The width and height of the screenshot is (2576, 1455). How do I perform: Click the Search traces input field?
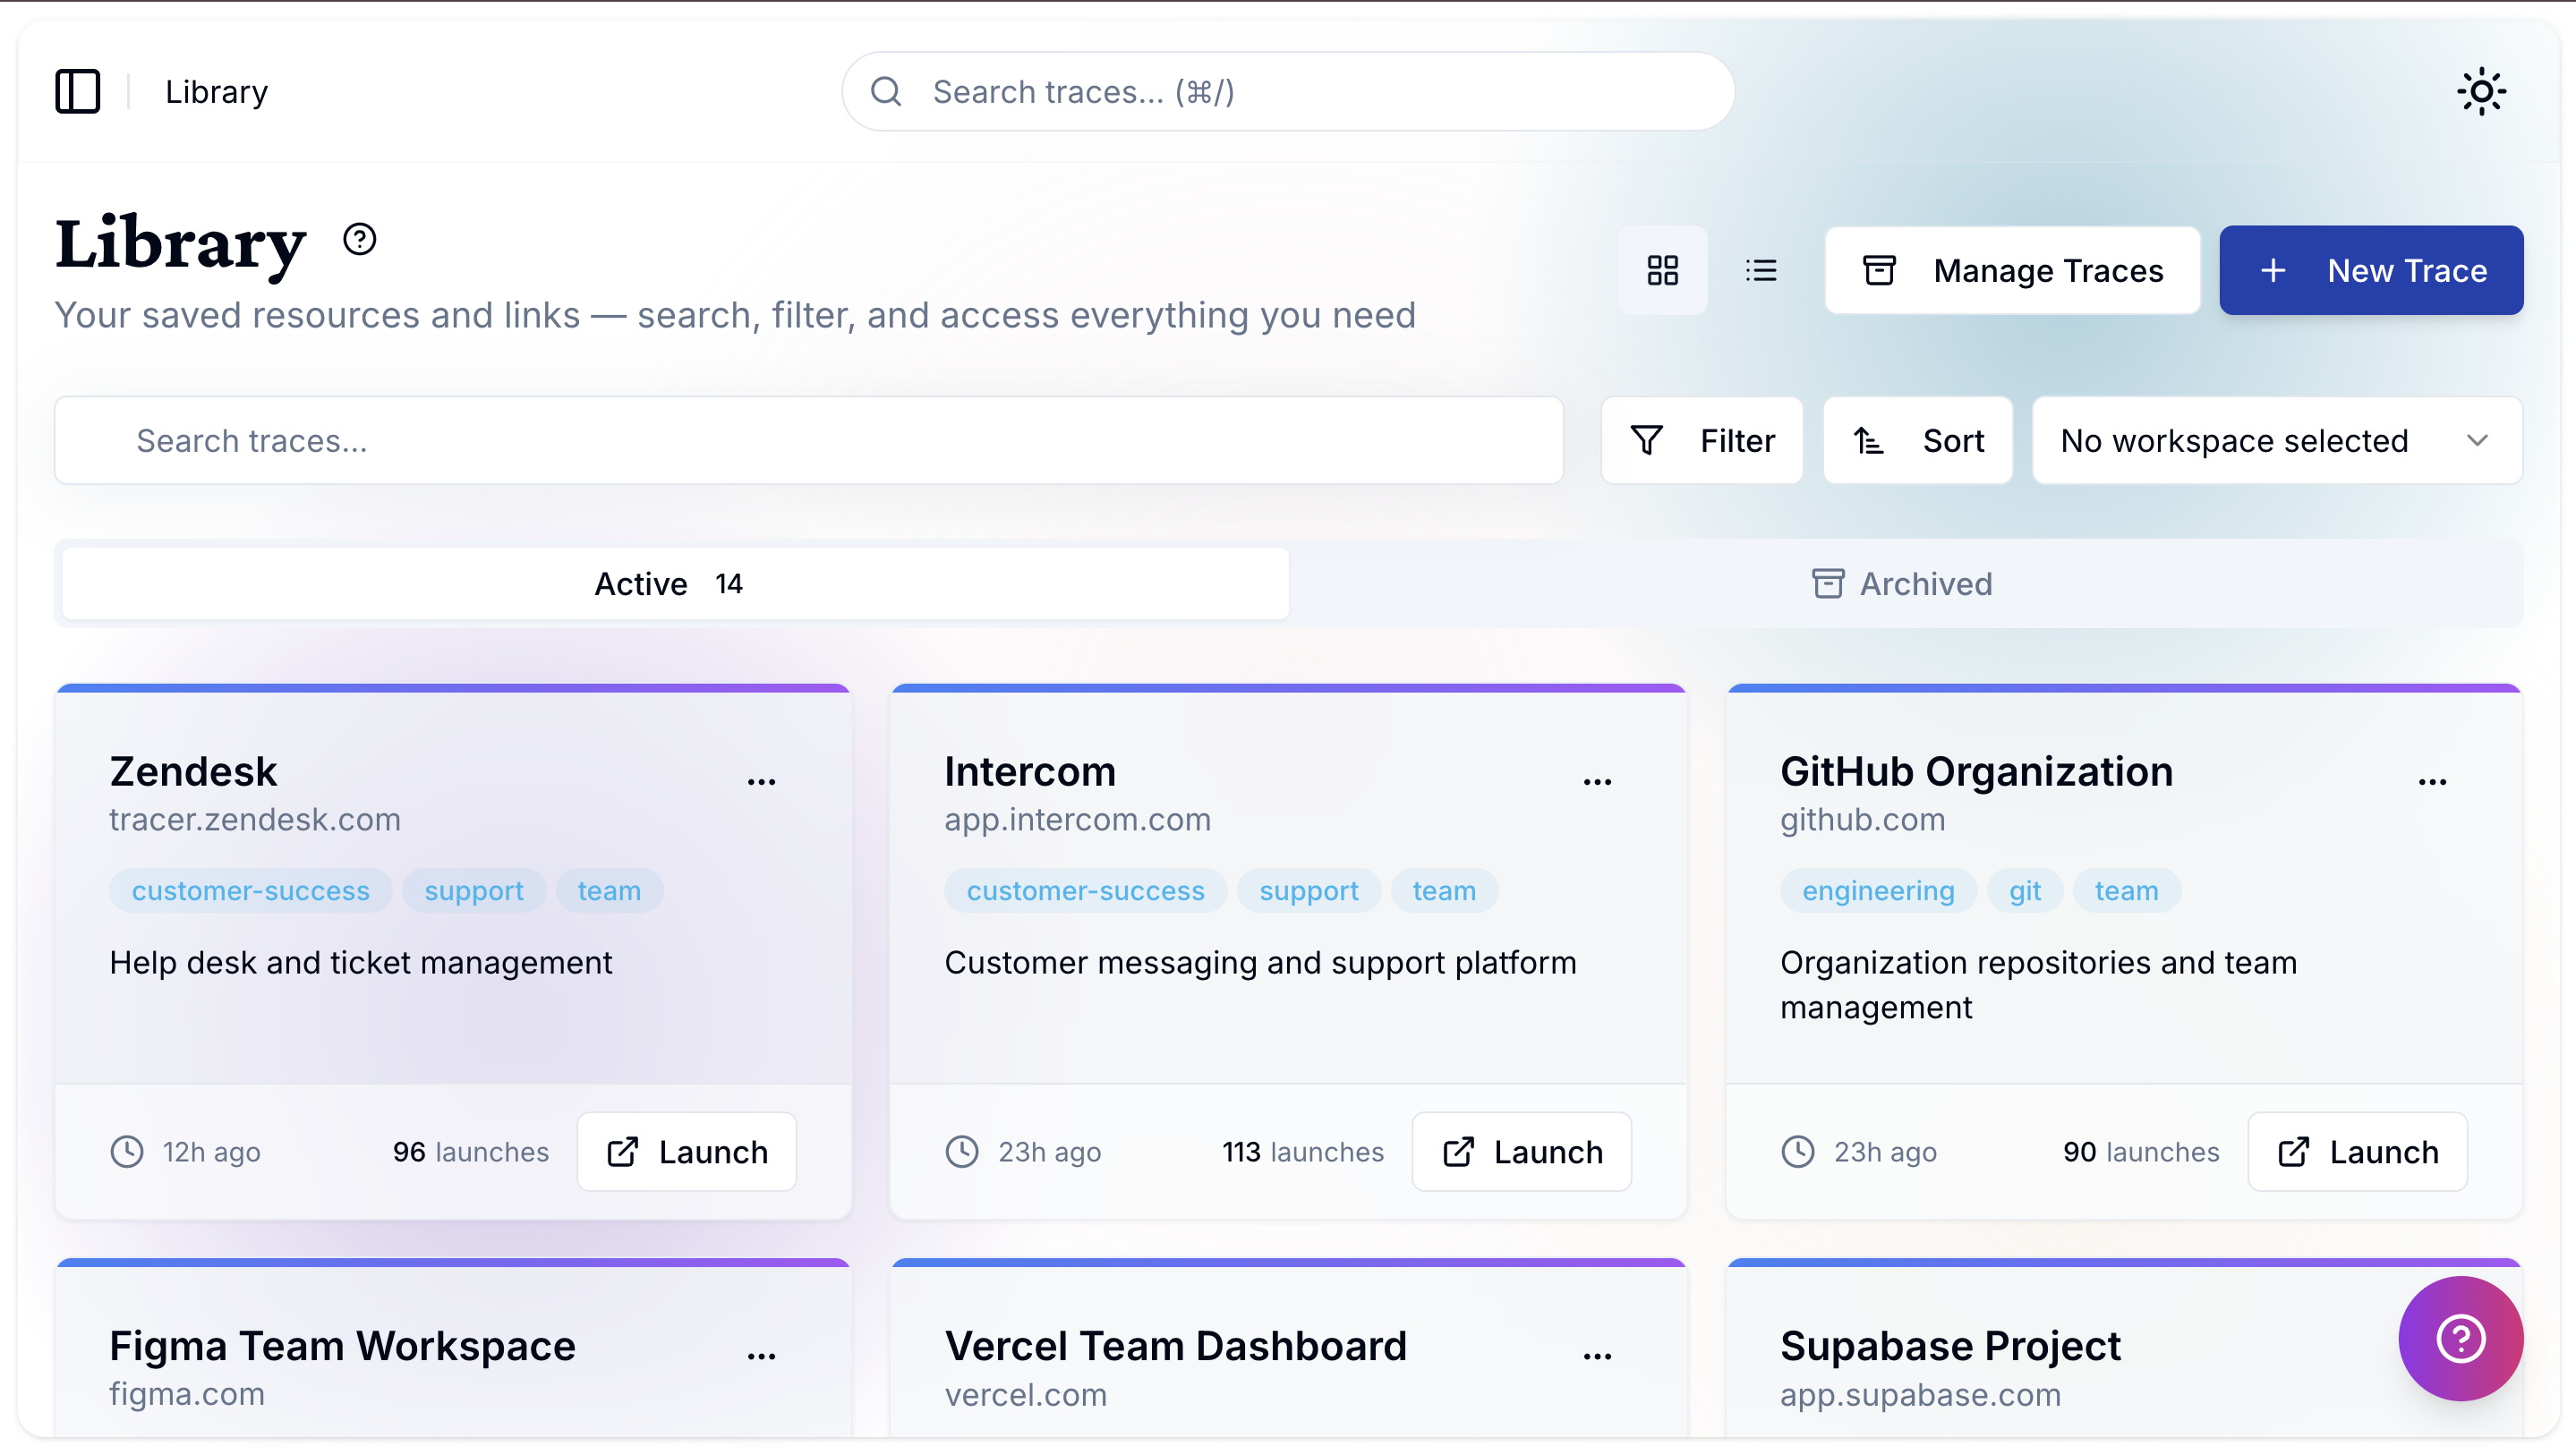(x=808, y=440)
